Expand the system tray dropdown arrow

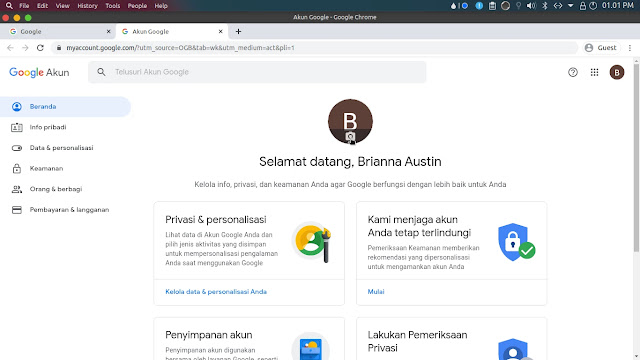coord(571,6)
